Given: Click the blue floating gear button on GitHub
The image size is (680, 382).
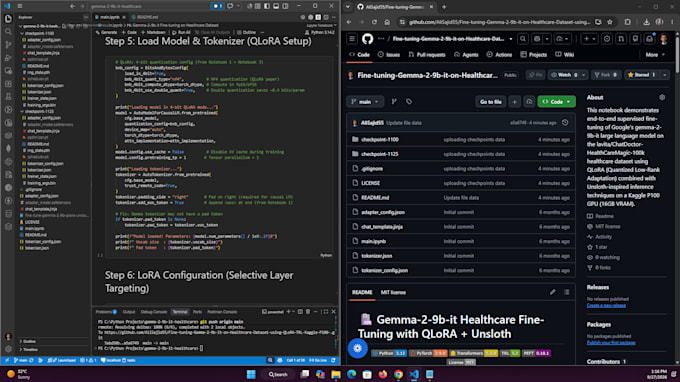Looking at the screenshot, I should [x=358, y=348].
